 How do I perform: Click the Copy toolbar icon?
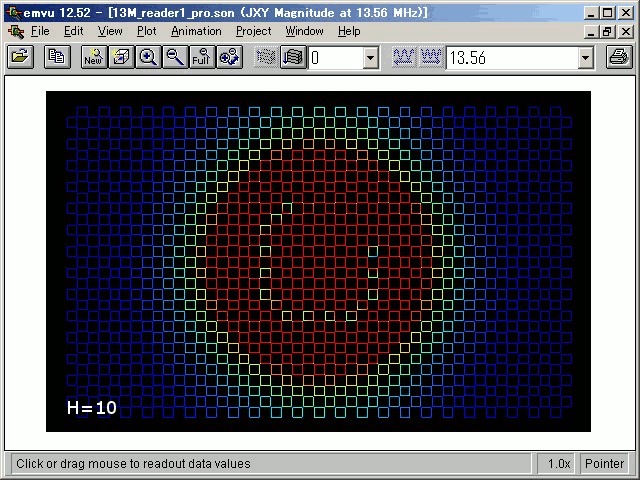(x=57, y=57)
